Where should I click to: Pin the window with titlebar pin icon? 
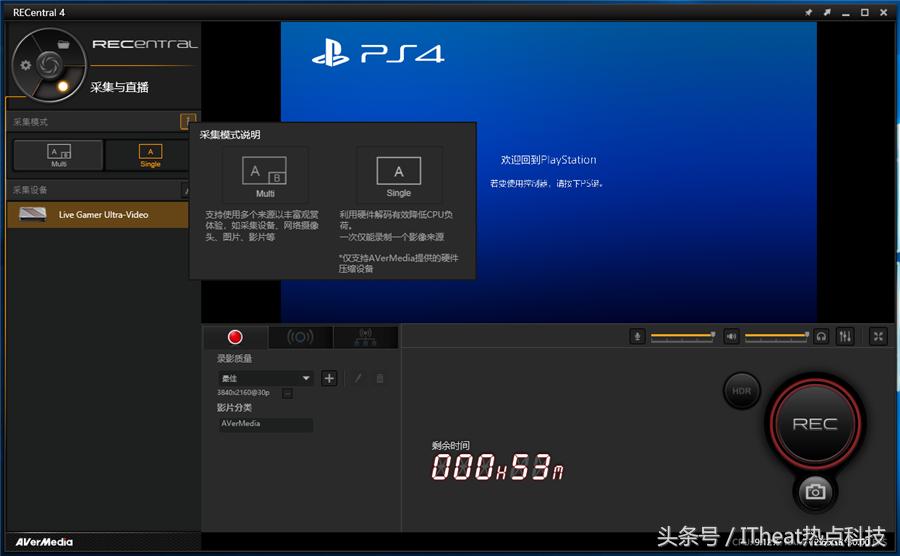809,12
